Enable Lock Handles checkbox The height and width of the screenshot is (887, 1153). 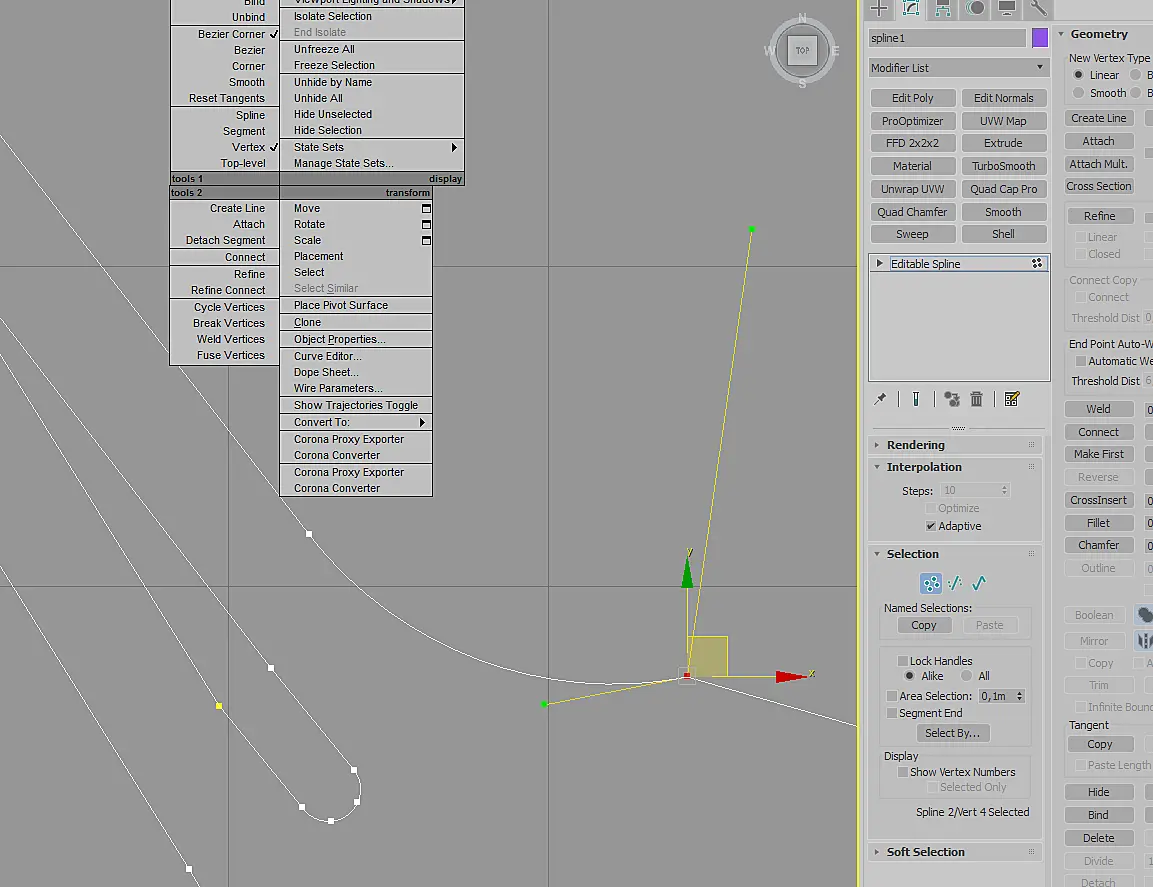pos(902,660)
